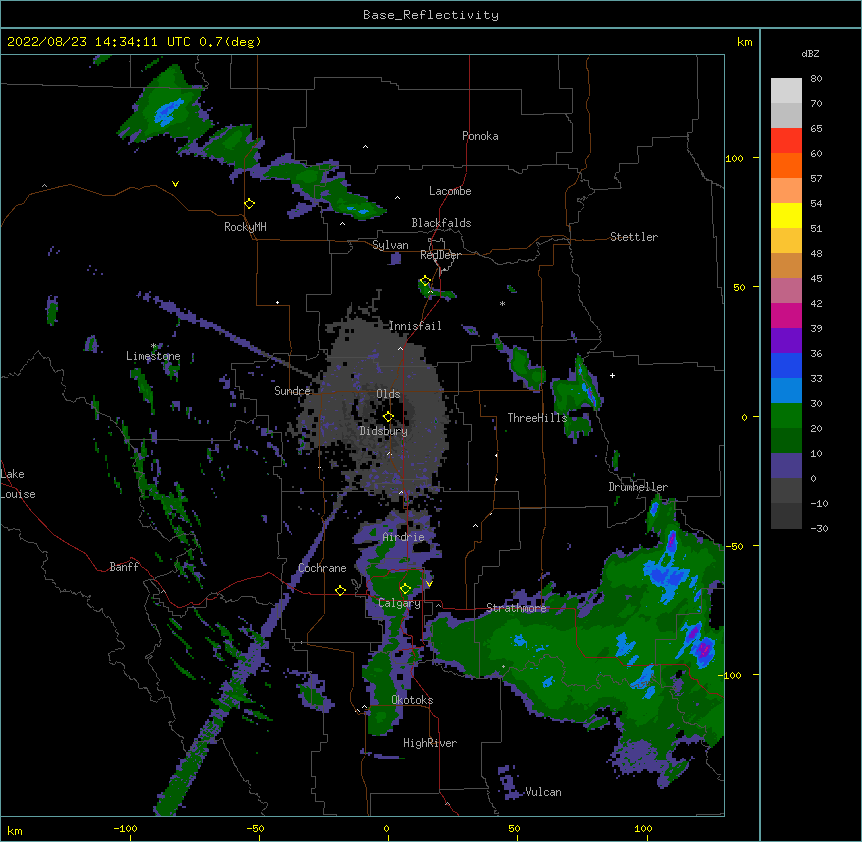The image size is (862, 842).
Task: Select the Cochrane label
Action: [322, 568]
